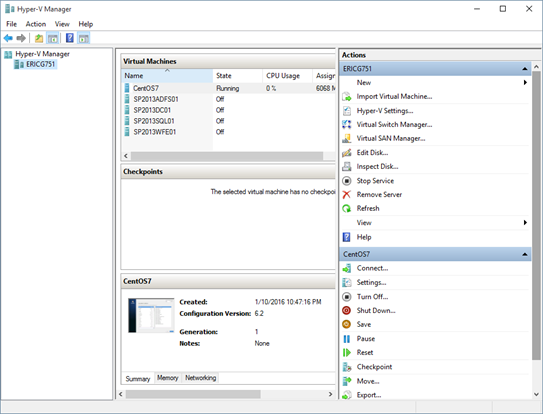Click the blue Help toolbar icon
The width and height of the screenshot is (543, 414).
70,38
